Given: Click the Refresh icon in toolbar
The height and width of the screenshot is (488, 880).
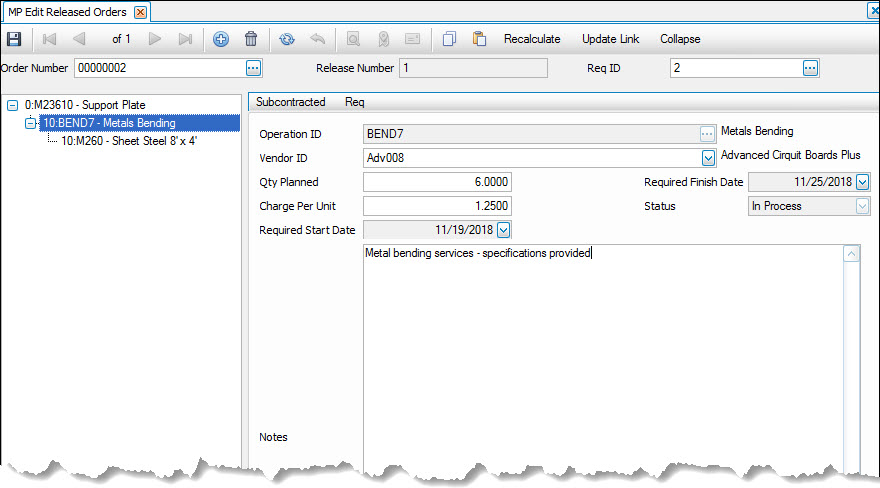Looking at the screenshot, I should click(x=287, y=39).
